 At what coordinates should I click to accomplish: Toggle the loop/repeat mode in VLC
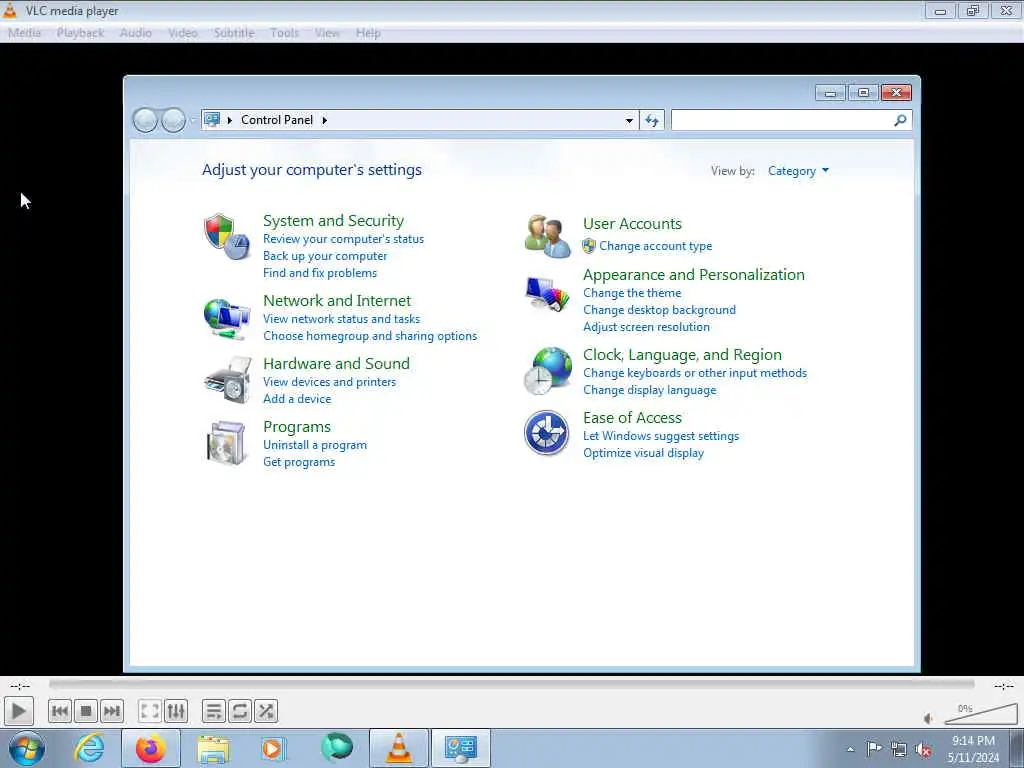(x=240, y=711)
